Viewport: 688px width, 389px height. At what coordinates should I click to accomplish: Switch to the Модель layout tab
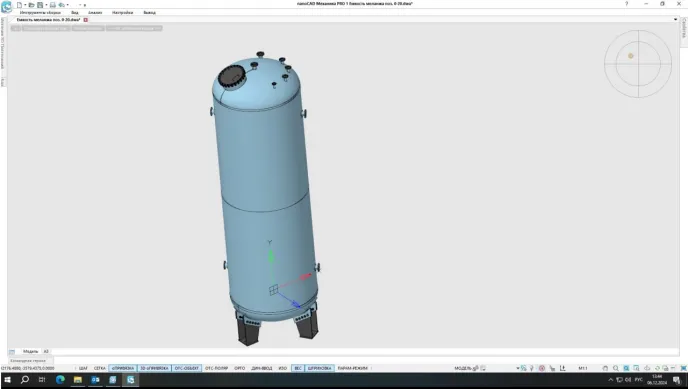point(30,351)
